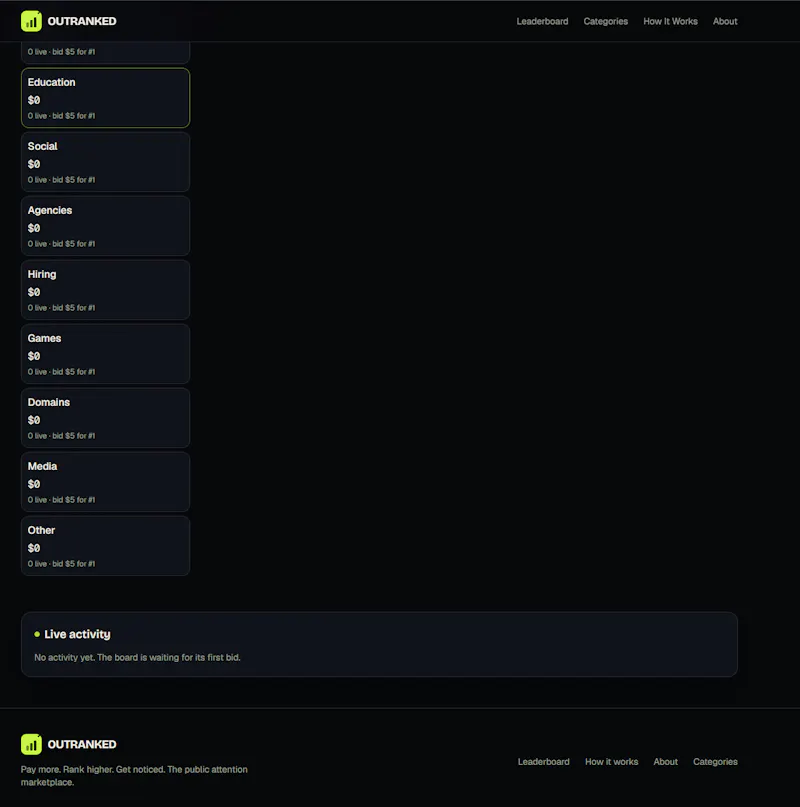Click the 'Pay more. Rank higher' tagline
The image size is (800, 807).
click(x=134, y=776)
